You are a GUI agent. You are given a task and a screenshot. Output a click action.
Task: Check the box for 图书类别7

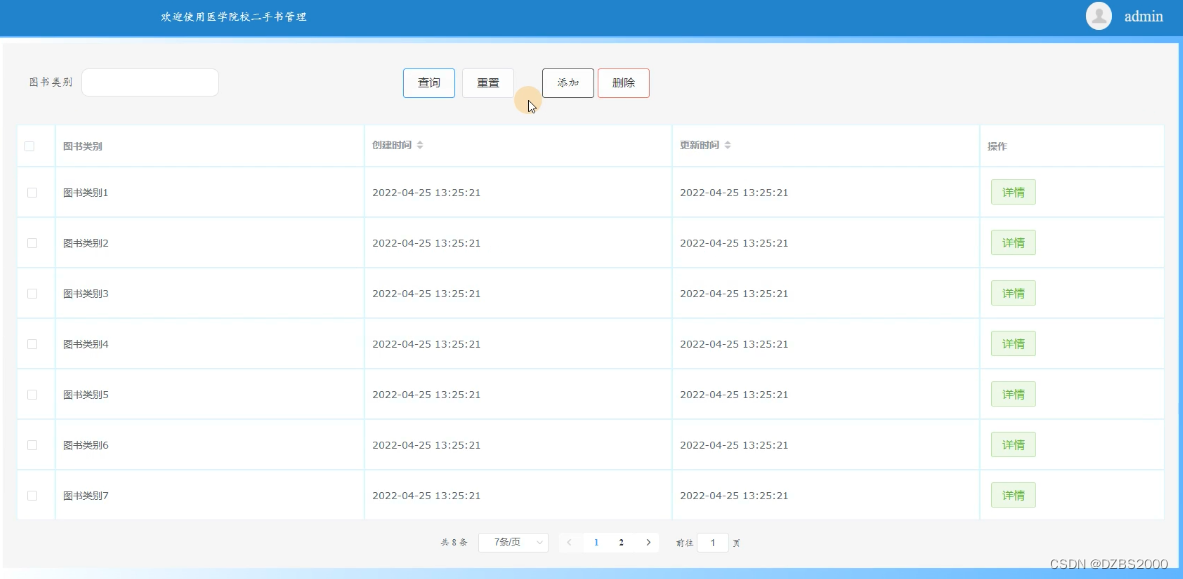click(32, 495)
